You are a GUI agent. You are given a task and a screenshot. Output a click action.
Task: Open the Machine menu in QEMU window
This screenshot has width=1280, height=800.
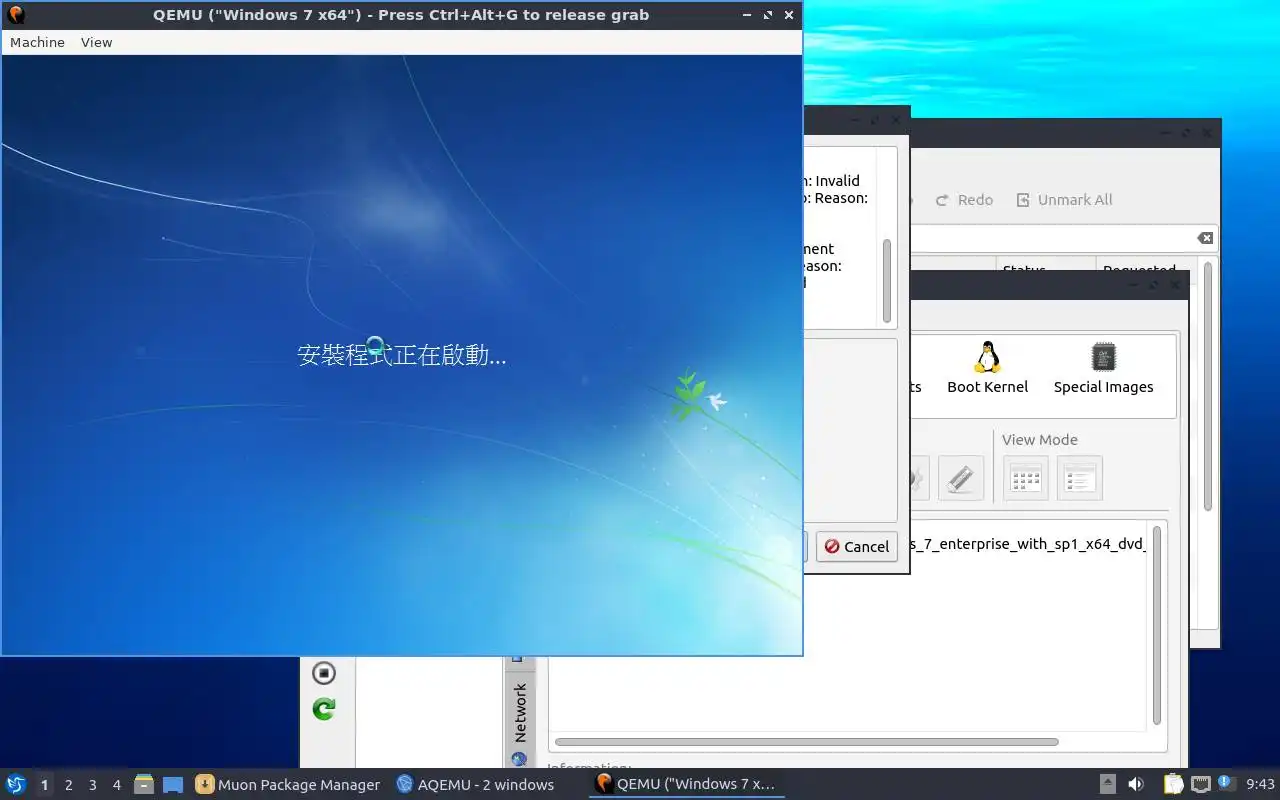coord(37,42)
